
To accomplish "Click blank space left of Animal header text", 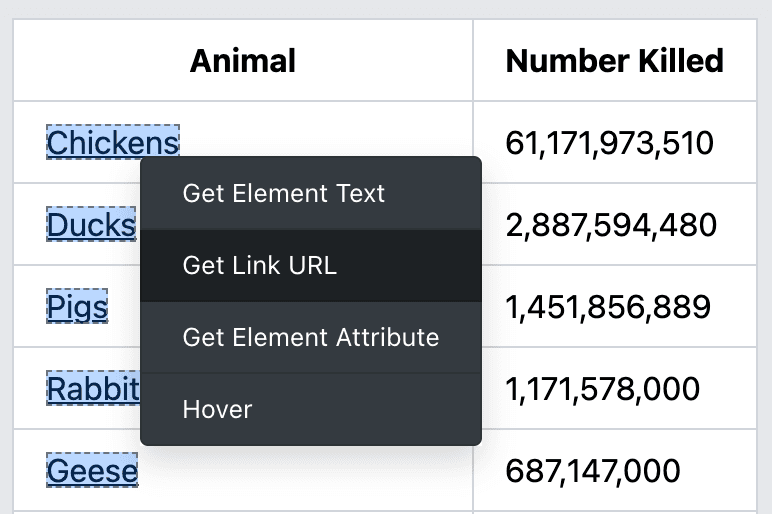I will pos(90,61).
